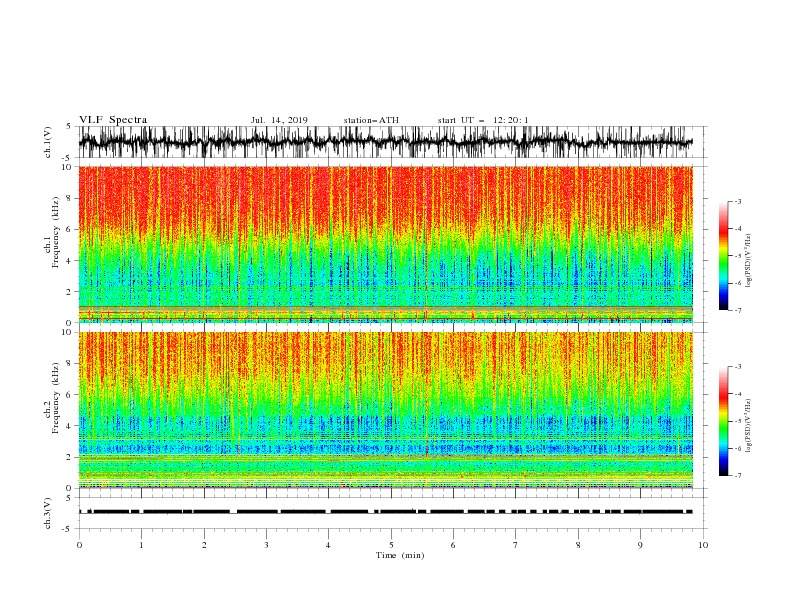The height and width of the screenshot is (612, 792).
Task: Click tick label '10' on the Time axis
Action: coord(703,545)
